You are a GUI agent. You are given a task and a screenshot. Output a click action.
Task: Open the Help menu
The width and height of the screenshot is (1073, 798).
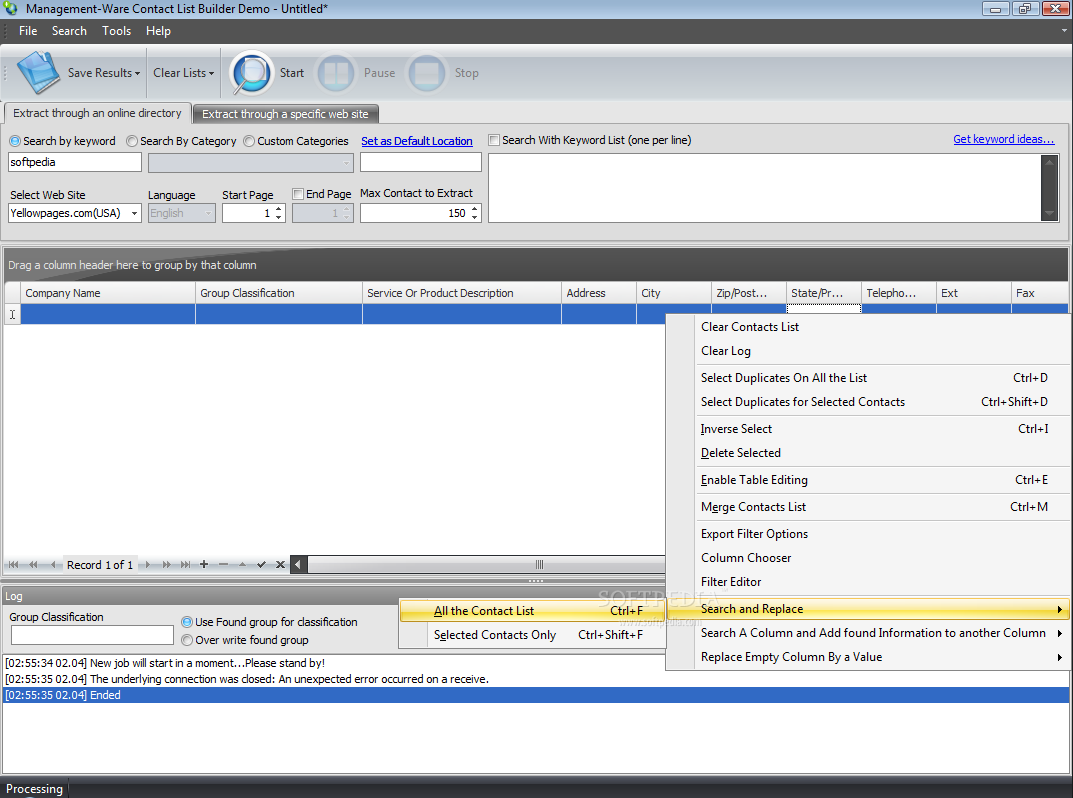[x=158, y=31]
